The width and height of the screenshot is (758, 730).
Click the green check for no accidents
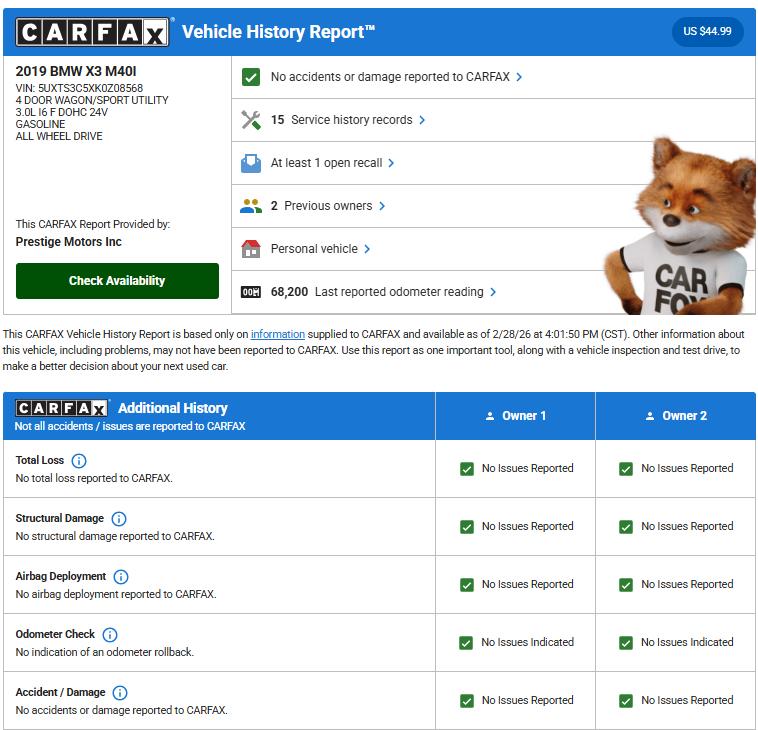tap(251, 77)
